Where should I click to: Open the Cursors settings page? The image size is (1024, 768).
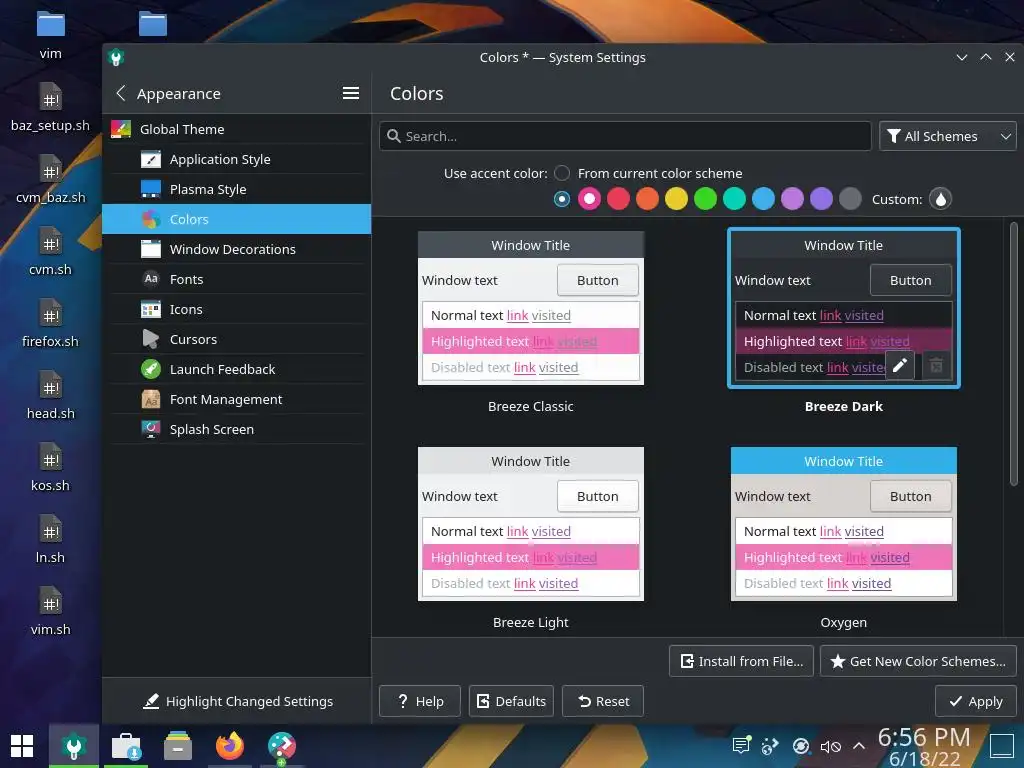point(236,339)
